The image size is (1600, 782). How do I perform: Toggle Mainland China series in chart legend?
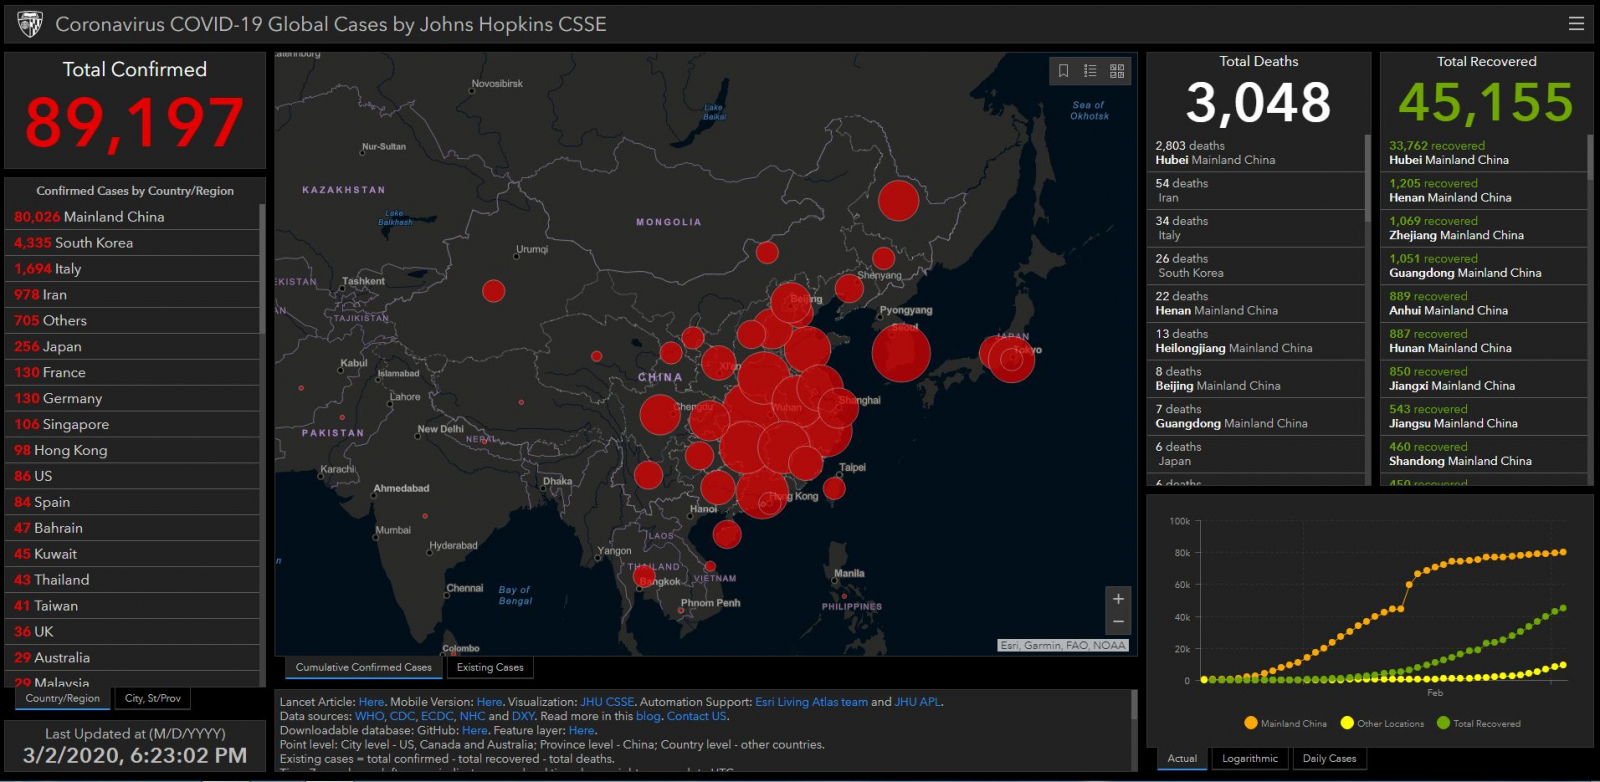point(1285,723)
